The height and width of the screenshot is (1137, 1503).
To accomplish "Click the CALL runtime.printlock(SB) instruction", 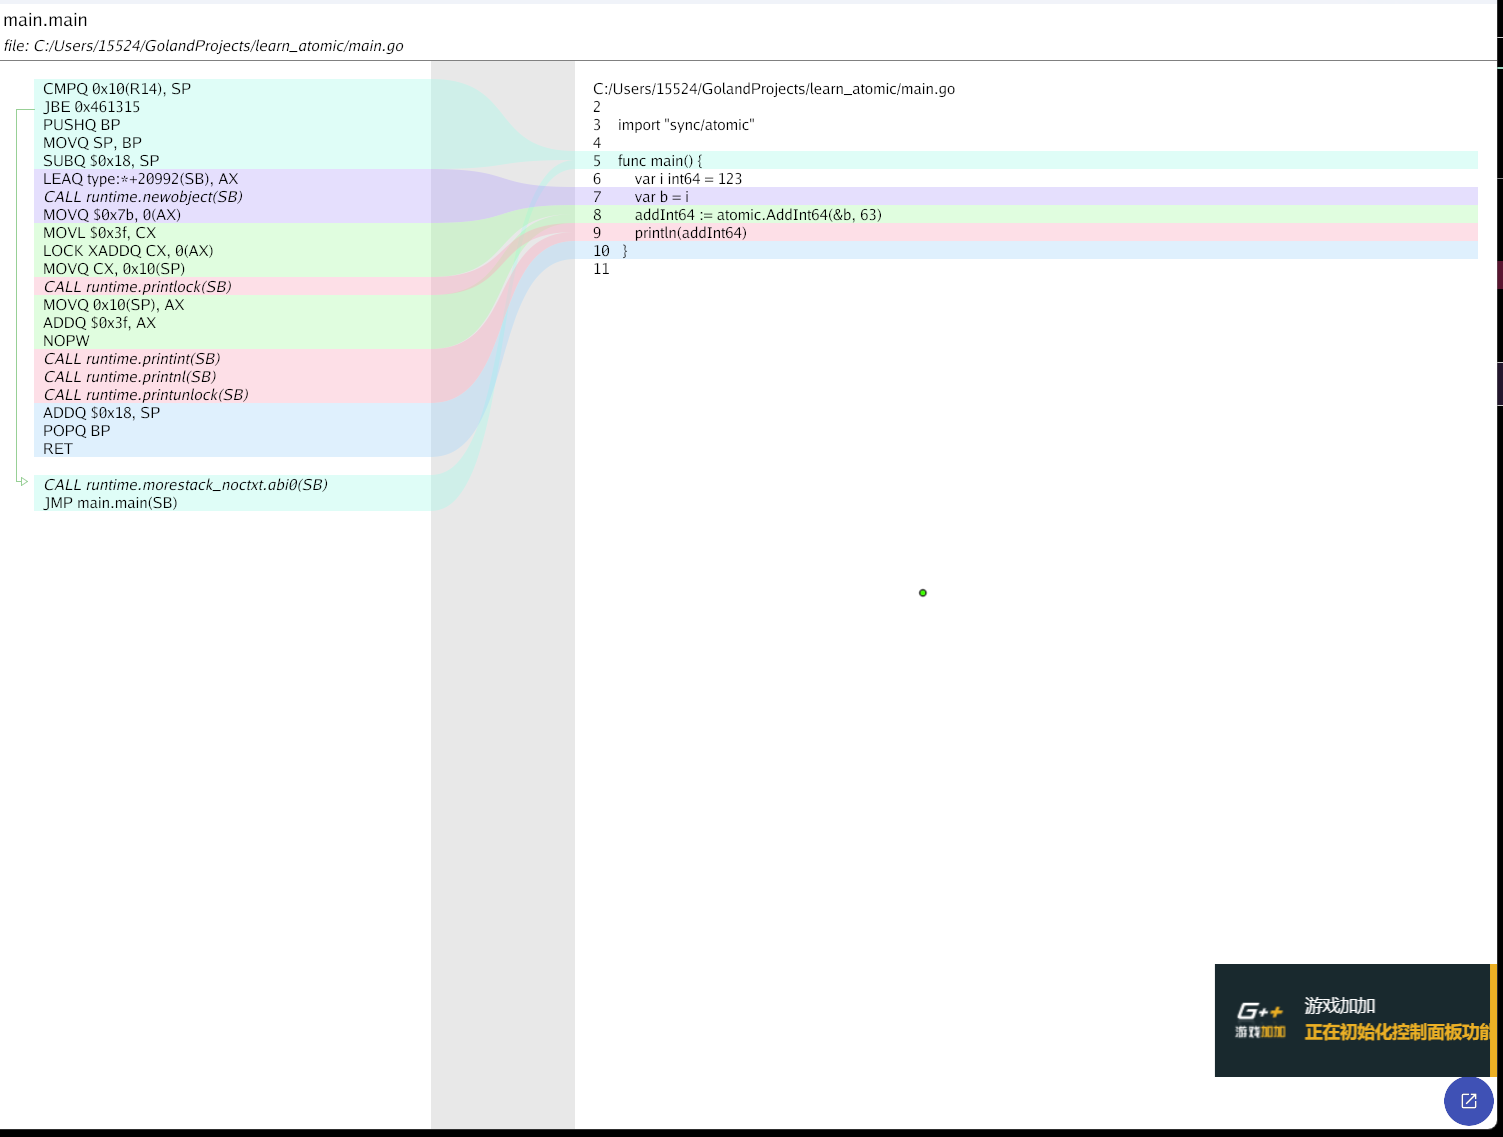I will (x=137, y=287).
